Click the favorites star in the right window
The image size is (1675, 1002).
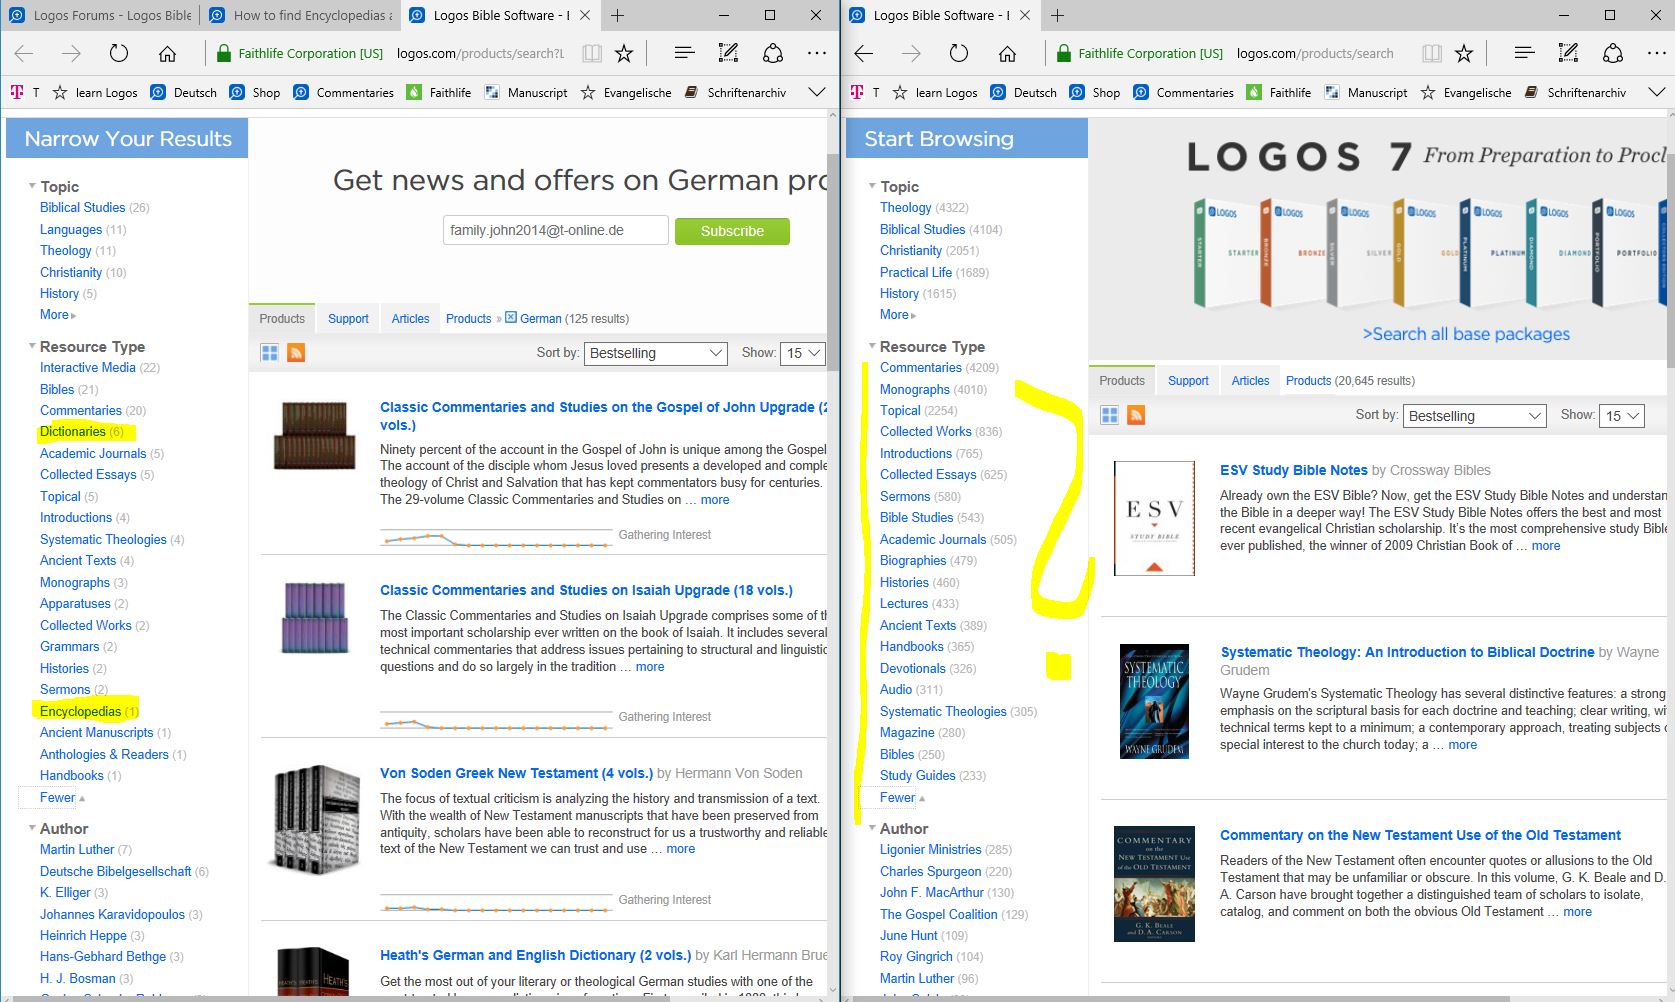[1464, 54]
